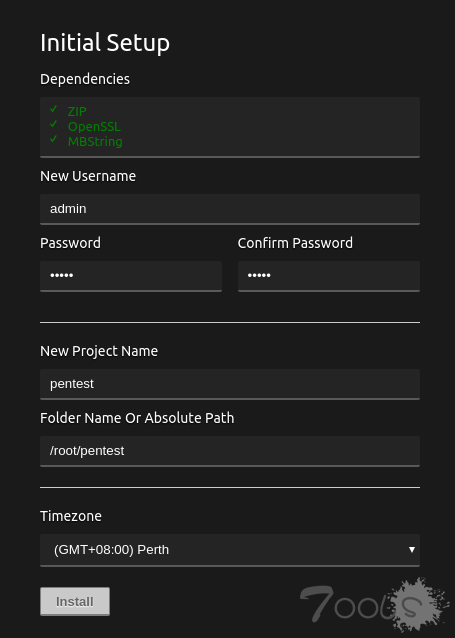Viewport: 455px width, 638px height.
Task: Focus the Password input field
Action: point(131,276)
